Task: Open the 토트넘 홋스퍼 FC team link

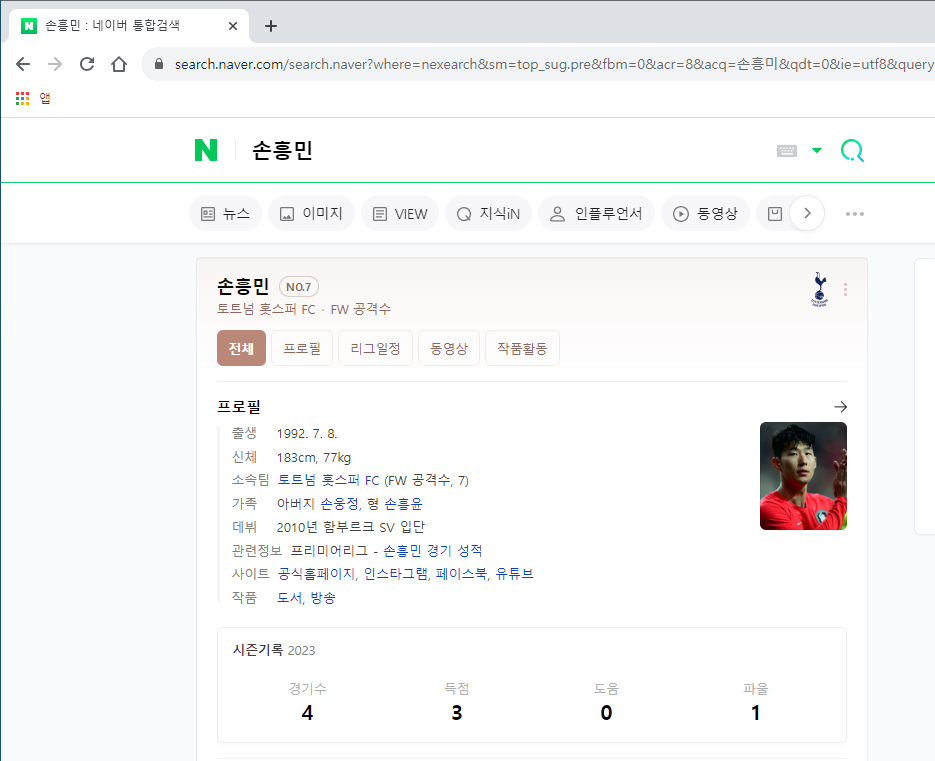Action: coord(329,480)
